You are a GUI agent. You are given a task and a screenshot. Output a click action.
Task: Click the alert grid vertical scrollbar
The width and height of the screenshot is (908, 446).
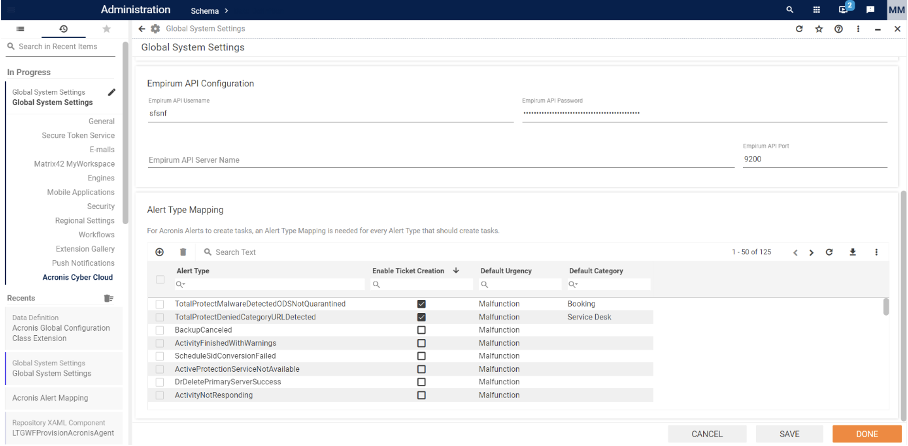(886, 307)
